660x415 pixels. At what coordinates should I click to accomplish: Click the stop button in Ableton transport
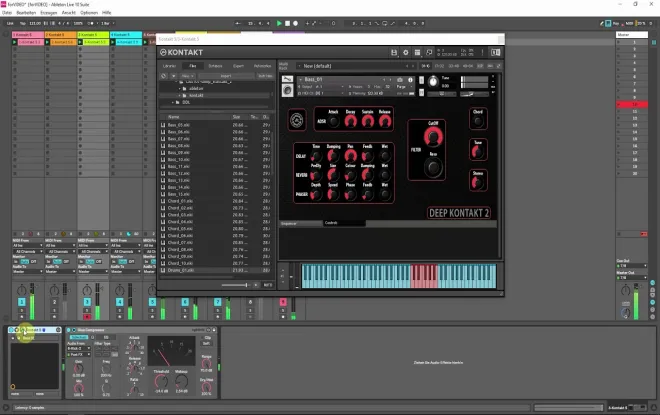[287, 24]
